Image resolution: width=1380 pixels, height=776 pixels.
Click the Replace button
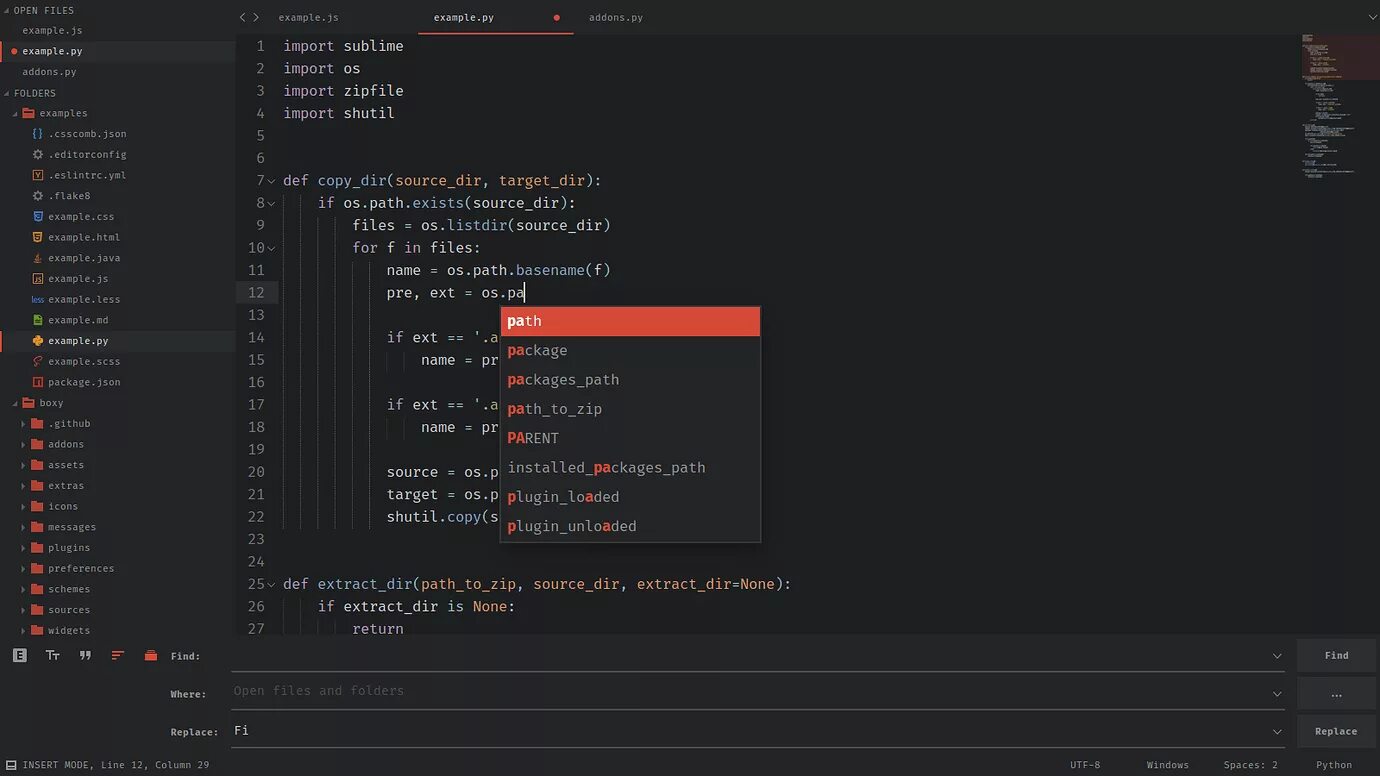(1337, 731)
